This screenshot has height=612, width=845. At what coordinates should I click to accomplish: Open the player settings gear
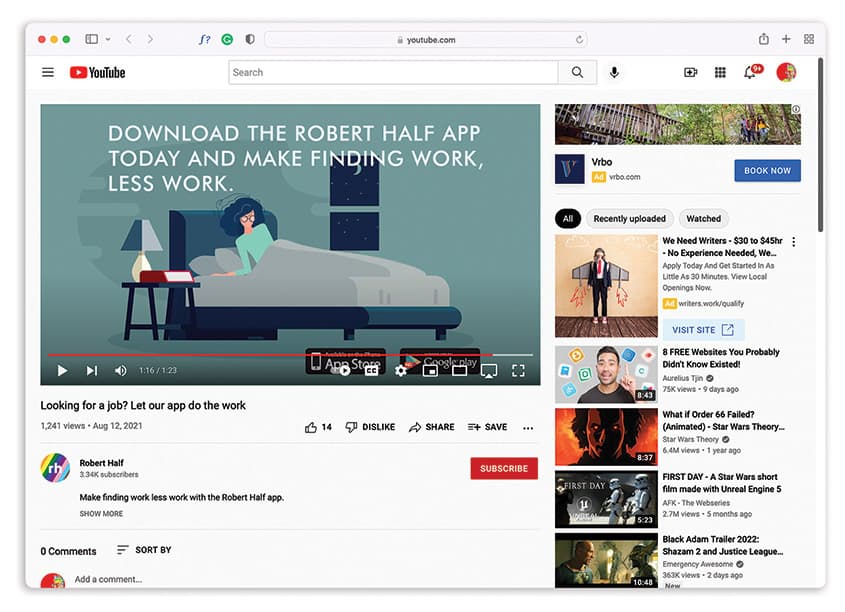[x=400, y=371]
